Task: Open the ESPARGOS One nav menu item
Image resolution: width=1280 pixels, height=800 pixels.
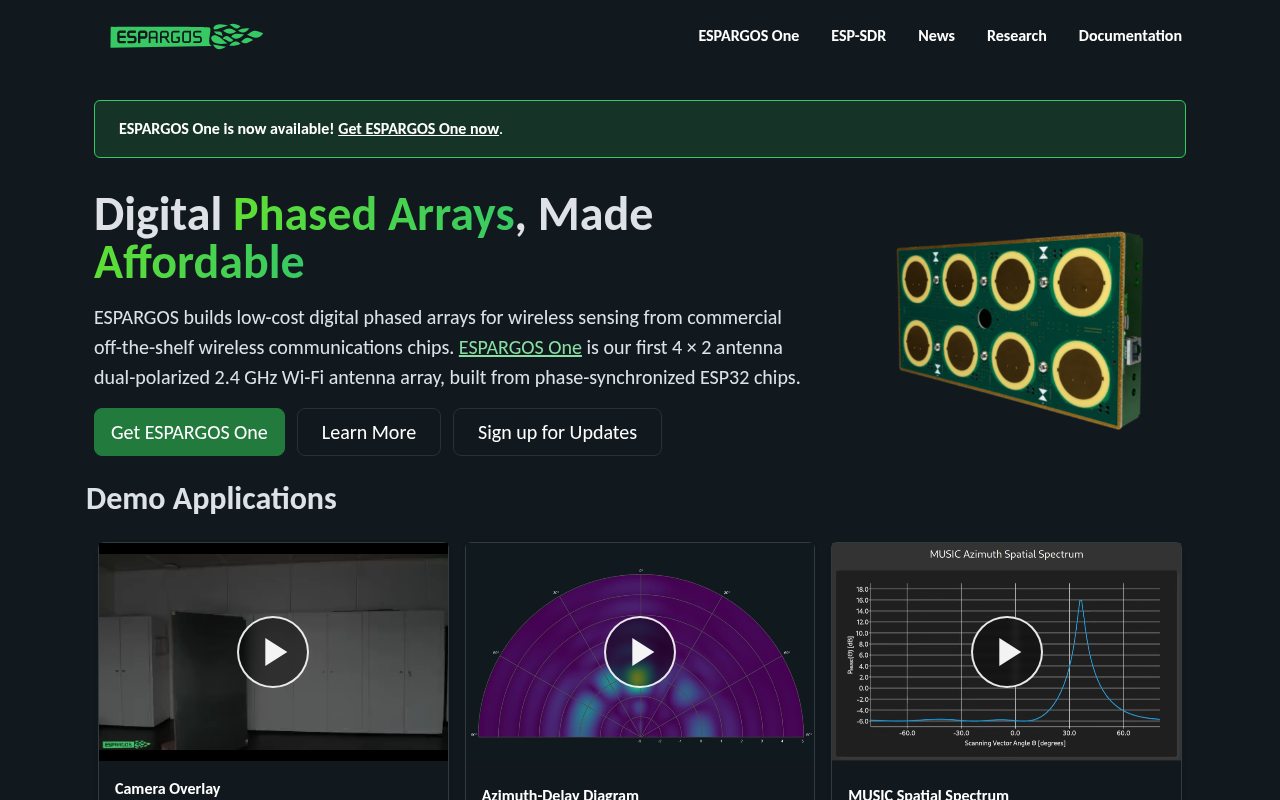Action: [x=749, y=36]
